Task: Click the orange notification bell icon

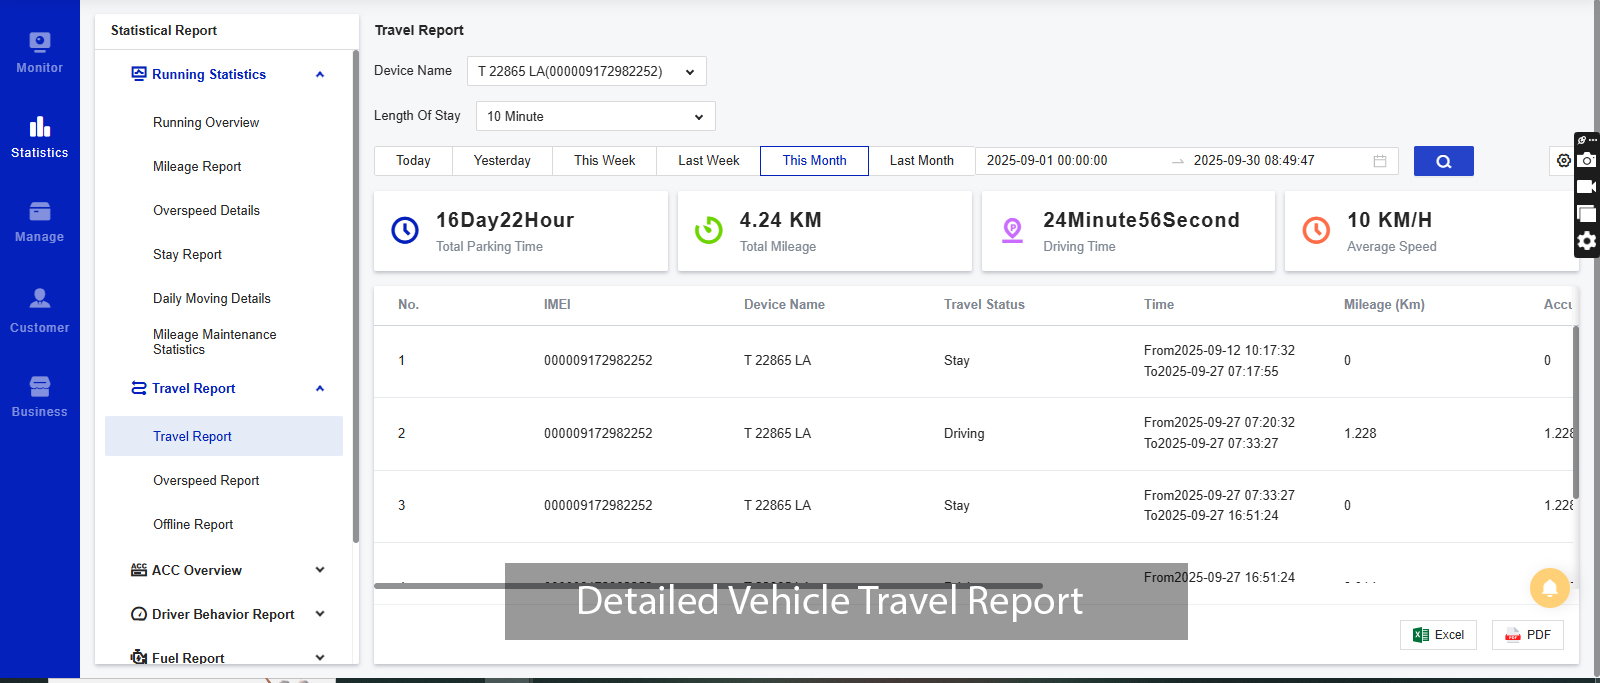Action: [1549, 587]
